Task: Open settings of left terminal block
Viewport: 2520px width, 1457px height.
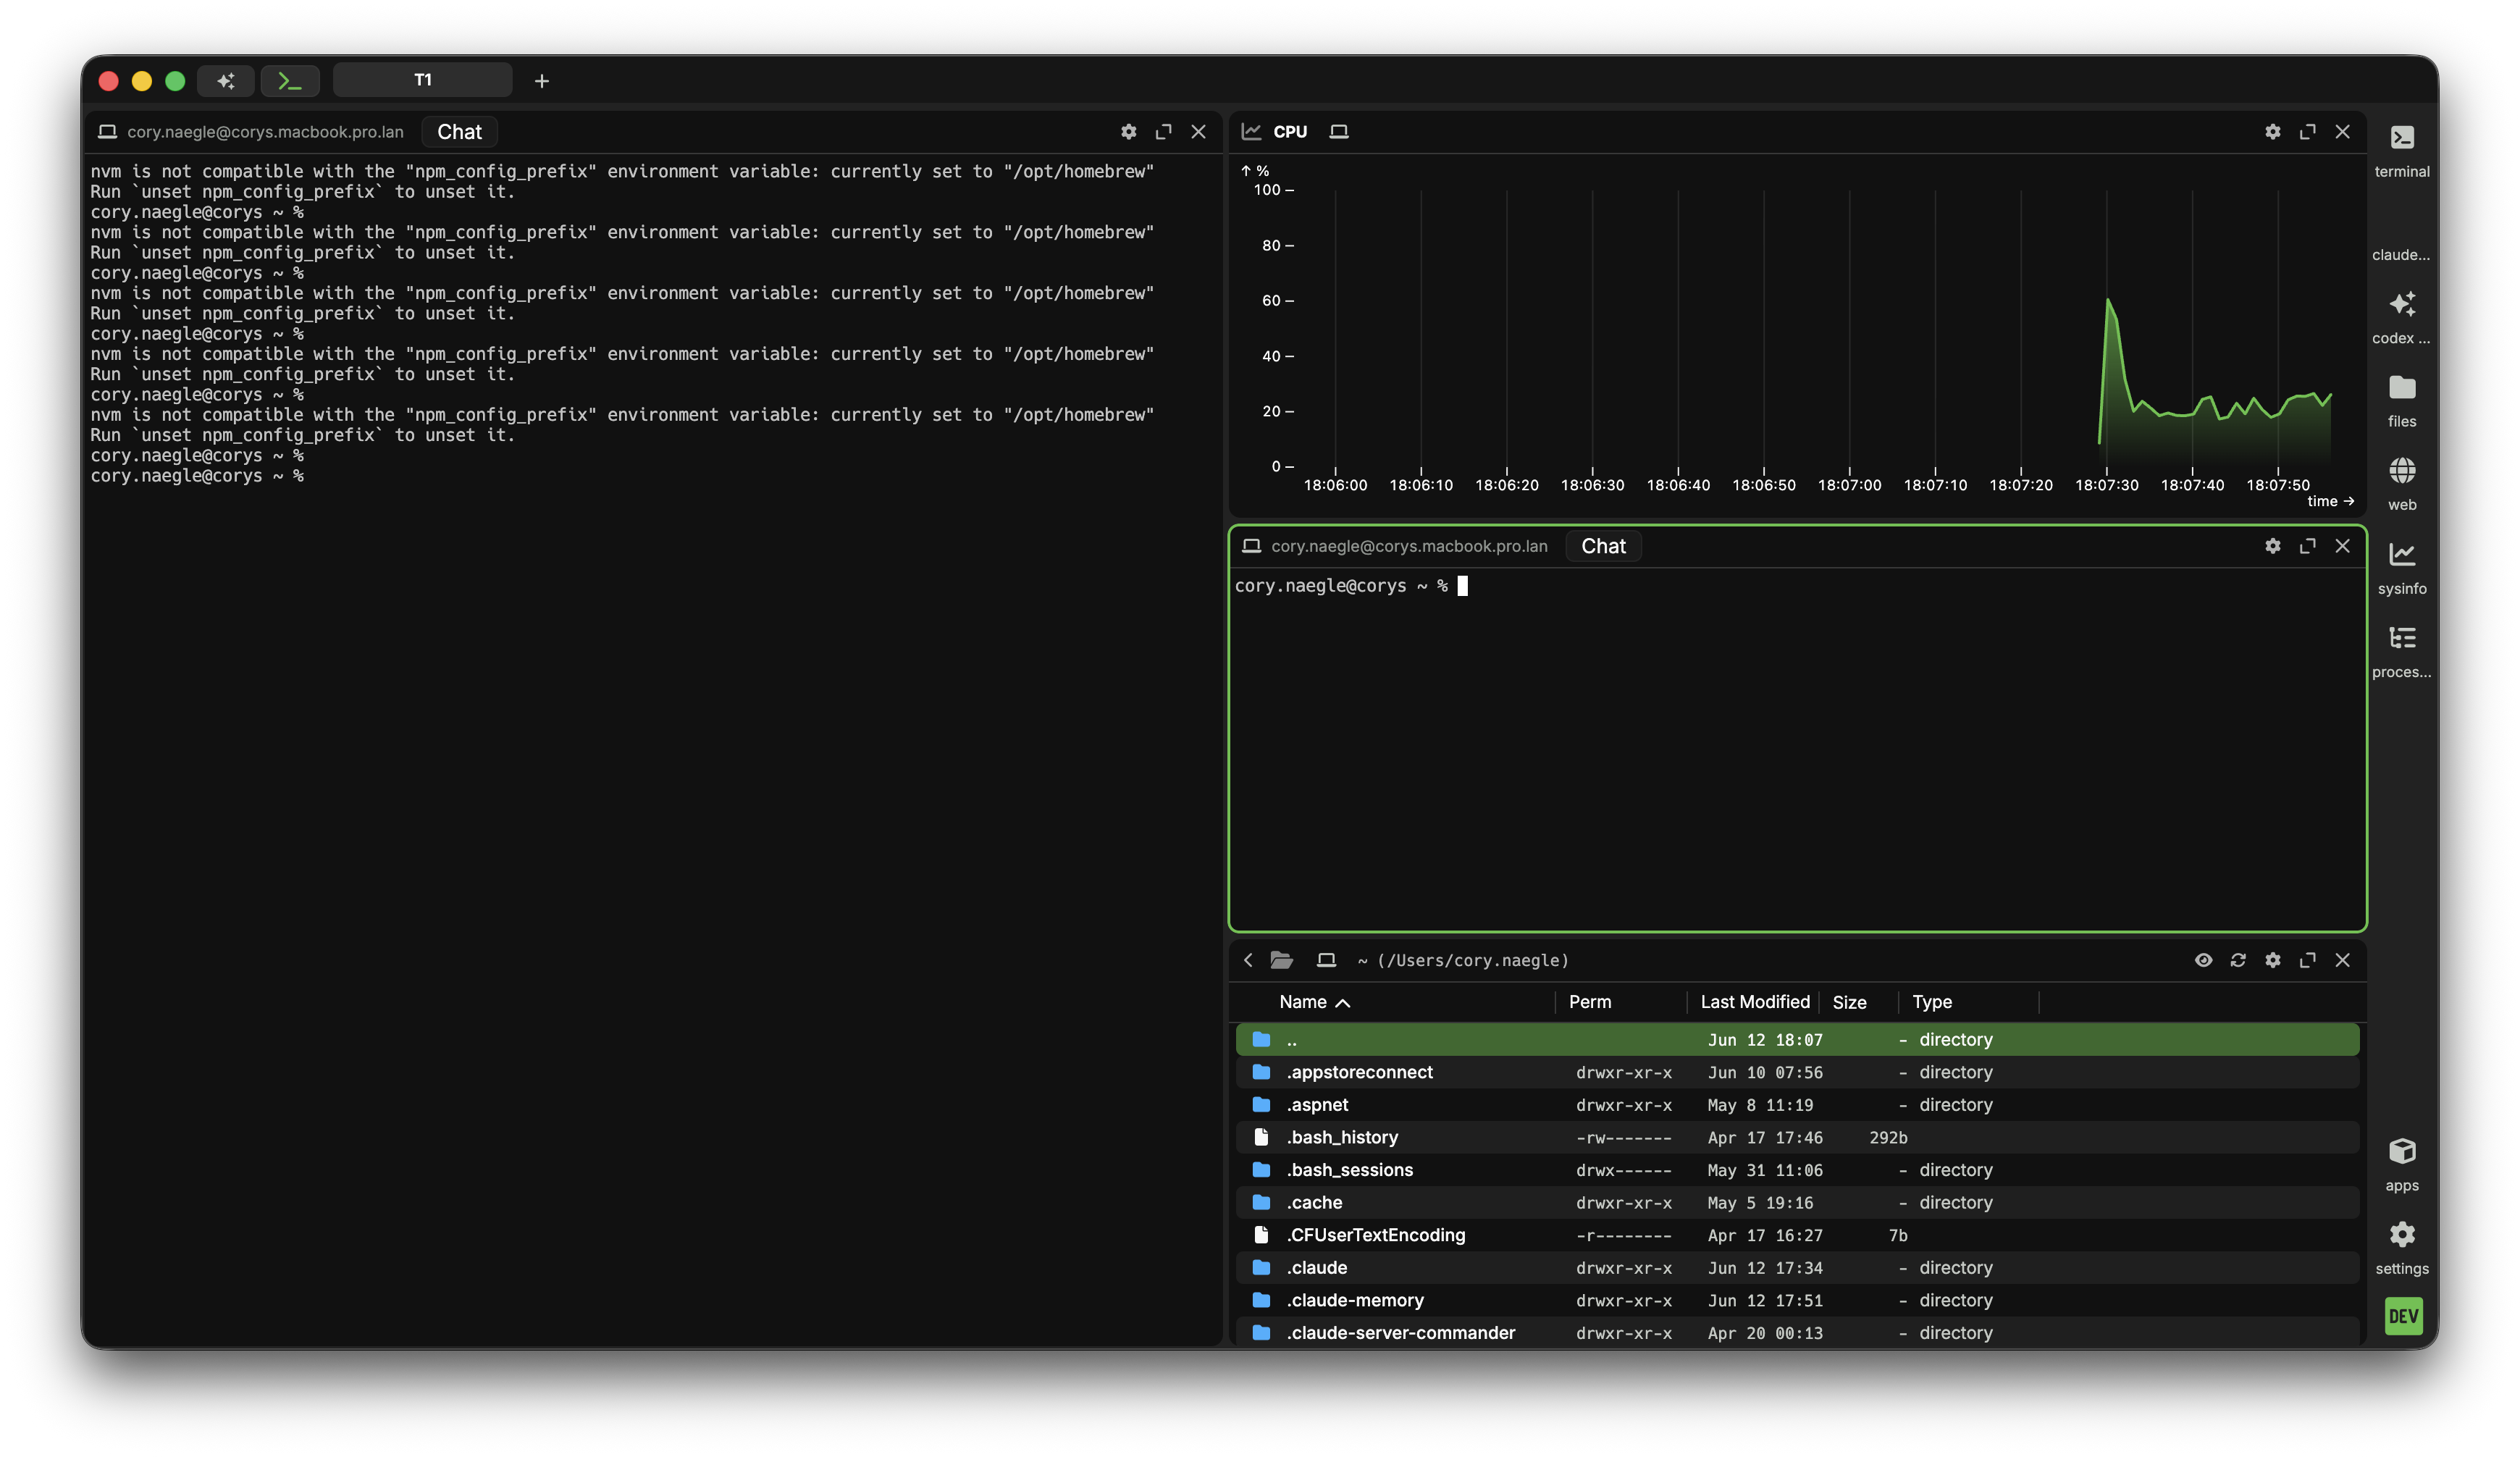Action: (1128, 132)
